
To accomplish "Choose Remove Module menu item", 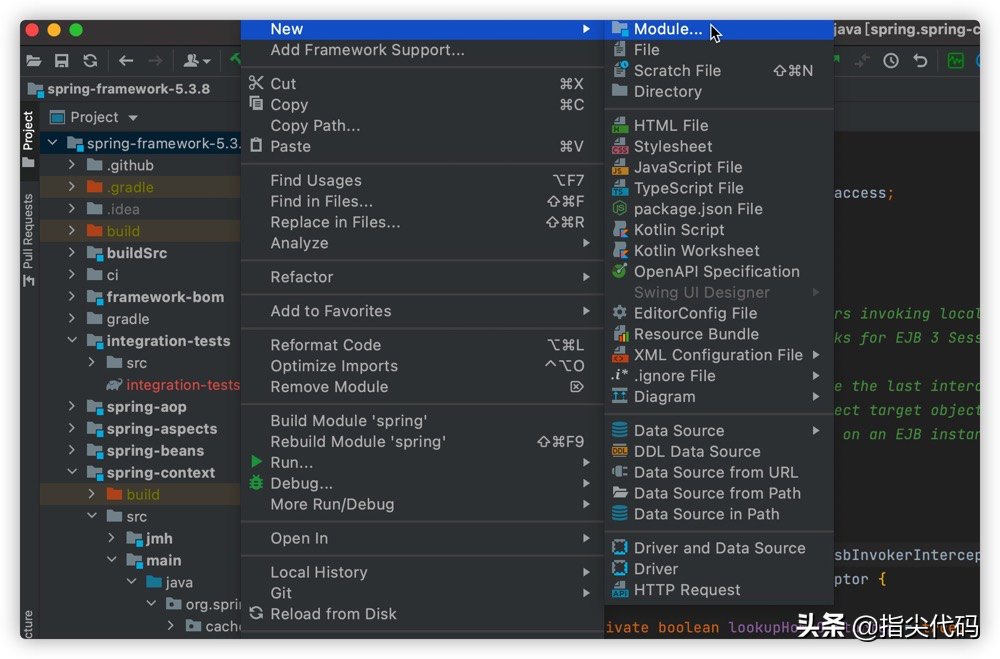I will point(422,387).
